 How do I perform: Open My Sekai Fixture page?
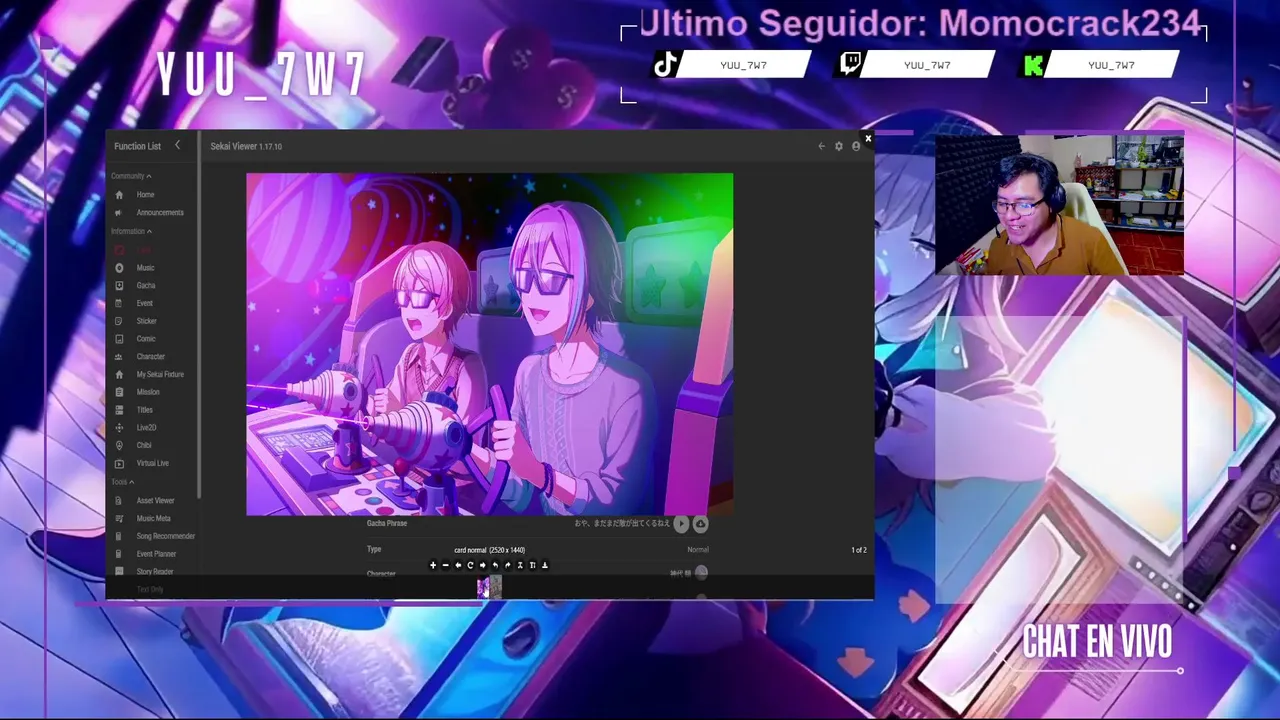point(160,374)
